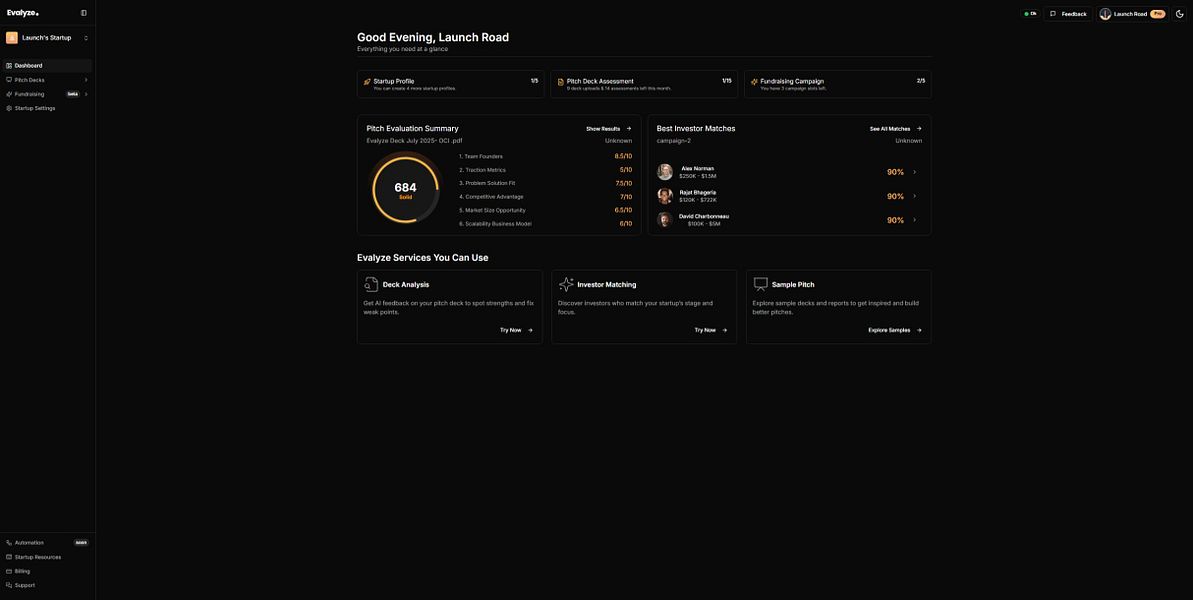The image size is (1193, 600).
Task: Click the Investor Matching sparkle icon
Action: click(566, 284)
